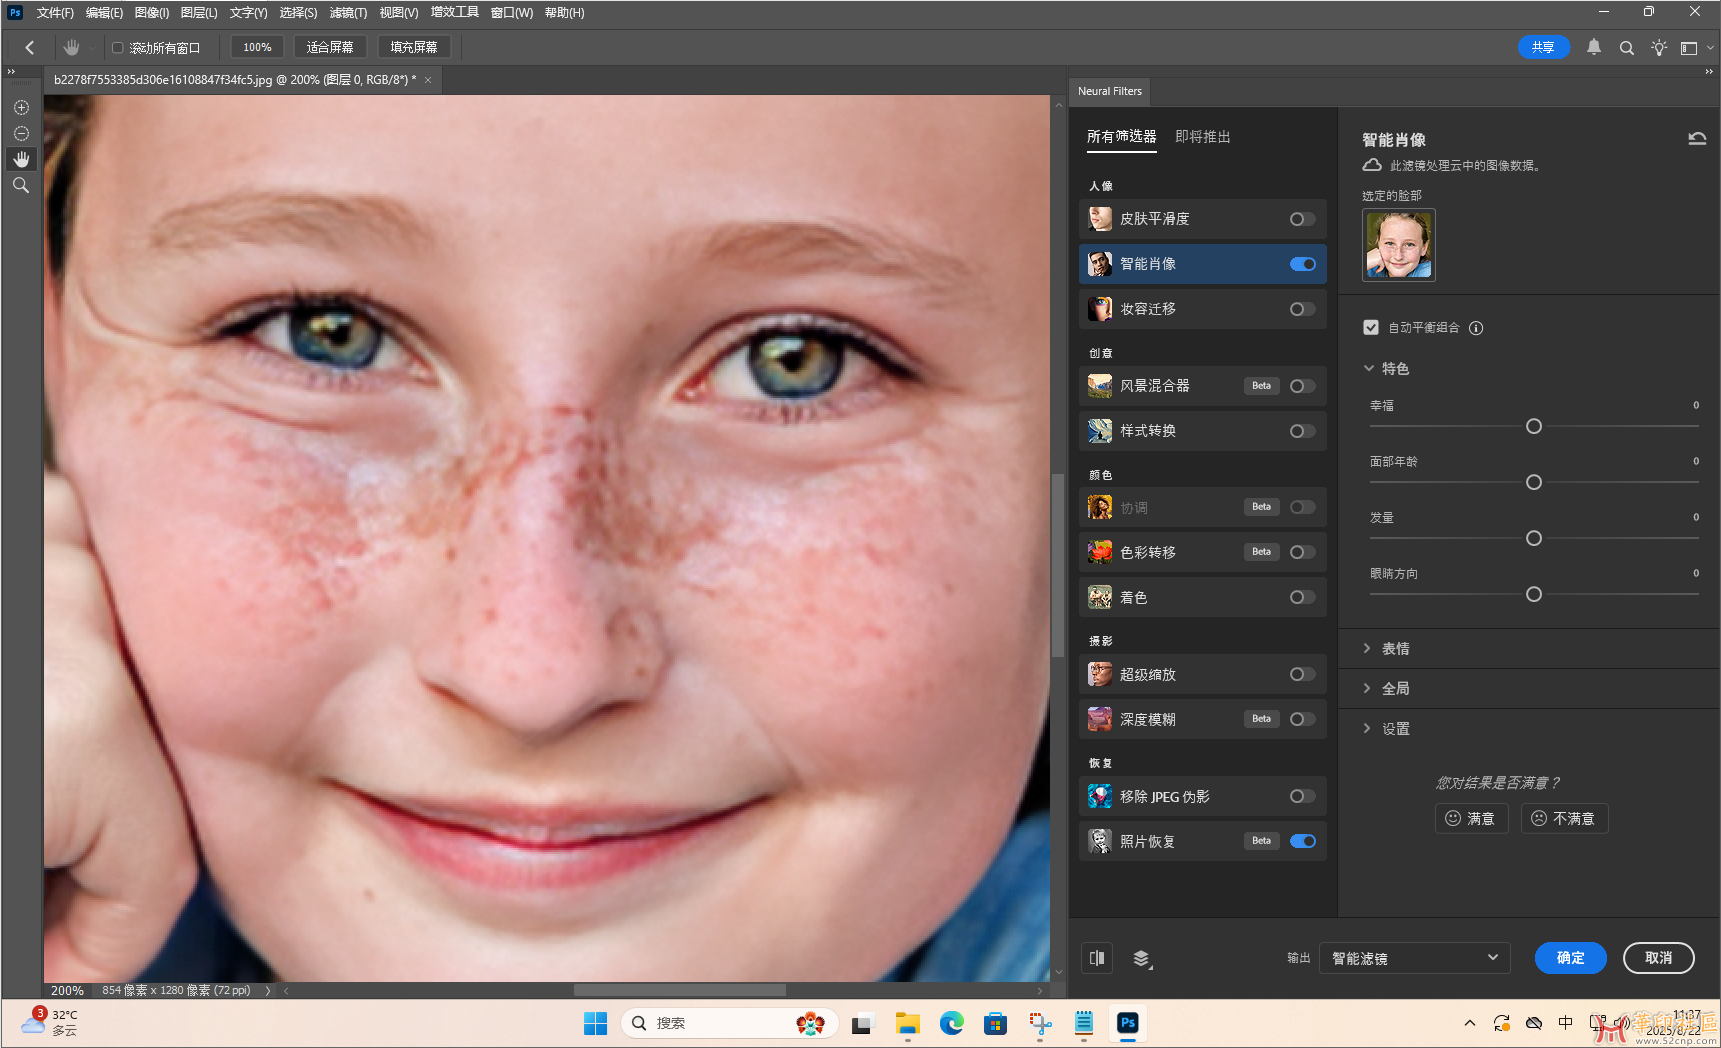Click the 眼睛方向 slider handle
The image size is (1721, 1048).
pyautogui.click(x=1533, y=594)
